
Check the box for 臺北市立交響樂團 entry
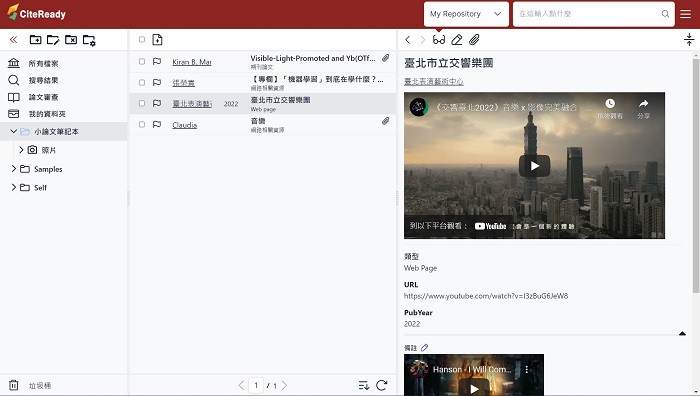142,104
